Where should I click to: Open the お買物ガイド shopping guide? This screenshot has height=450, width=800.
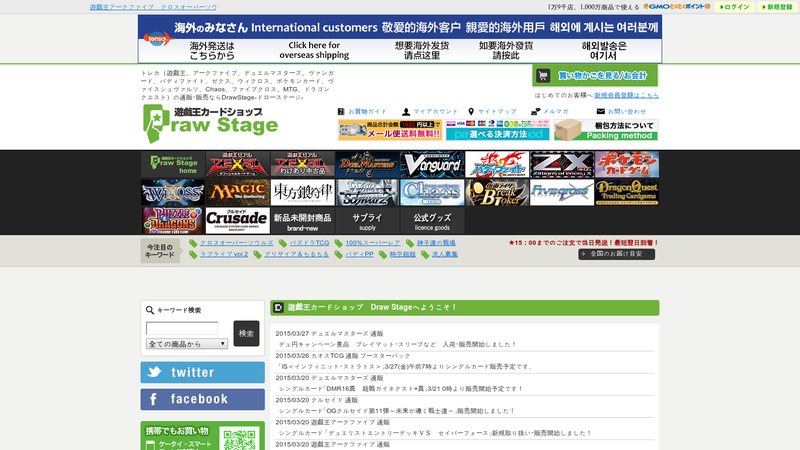click(362, 111)
